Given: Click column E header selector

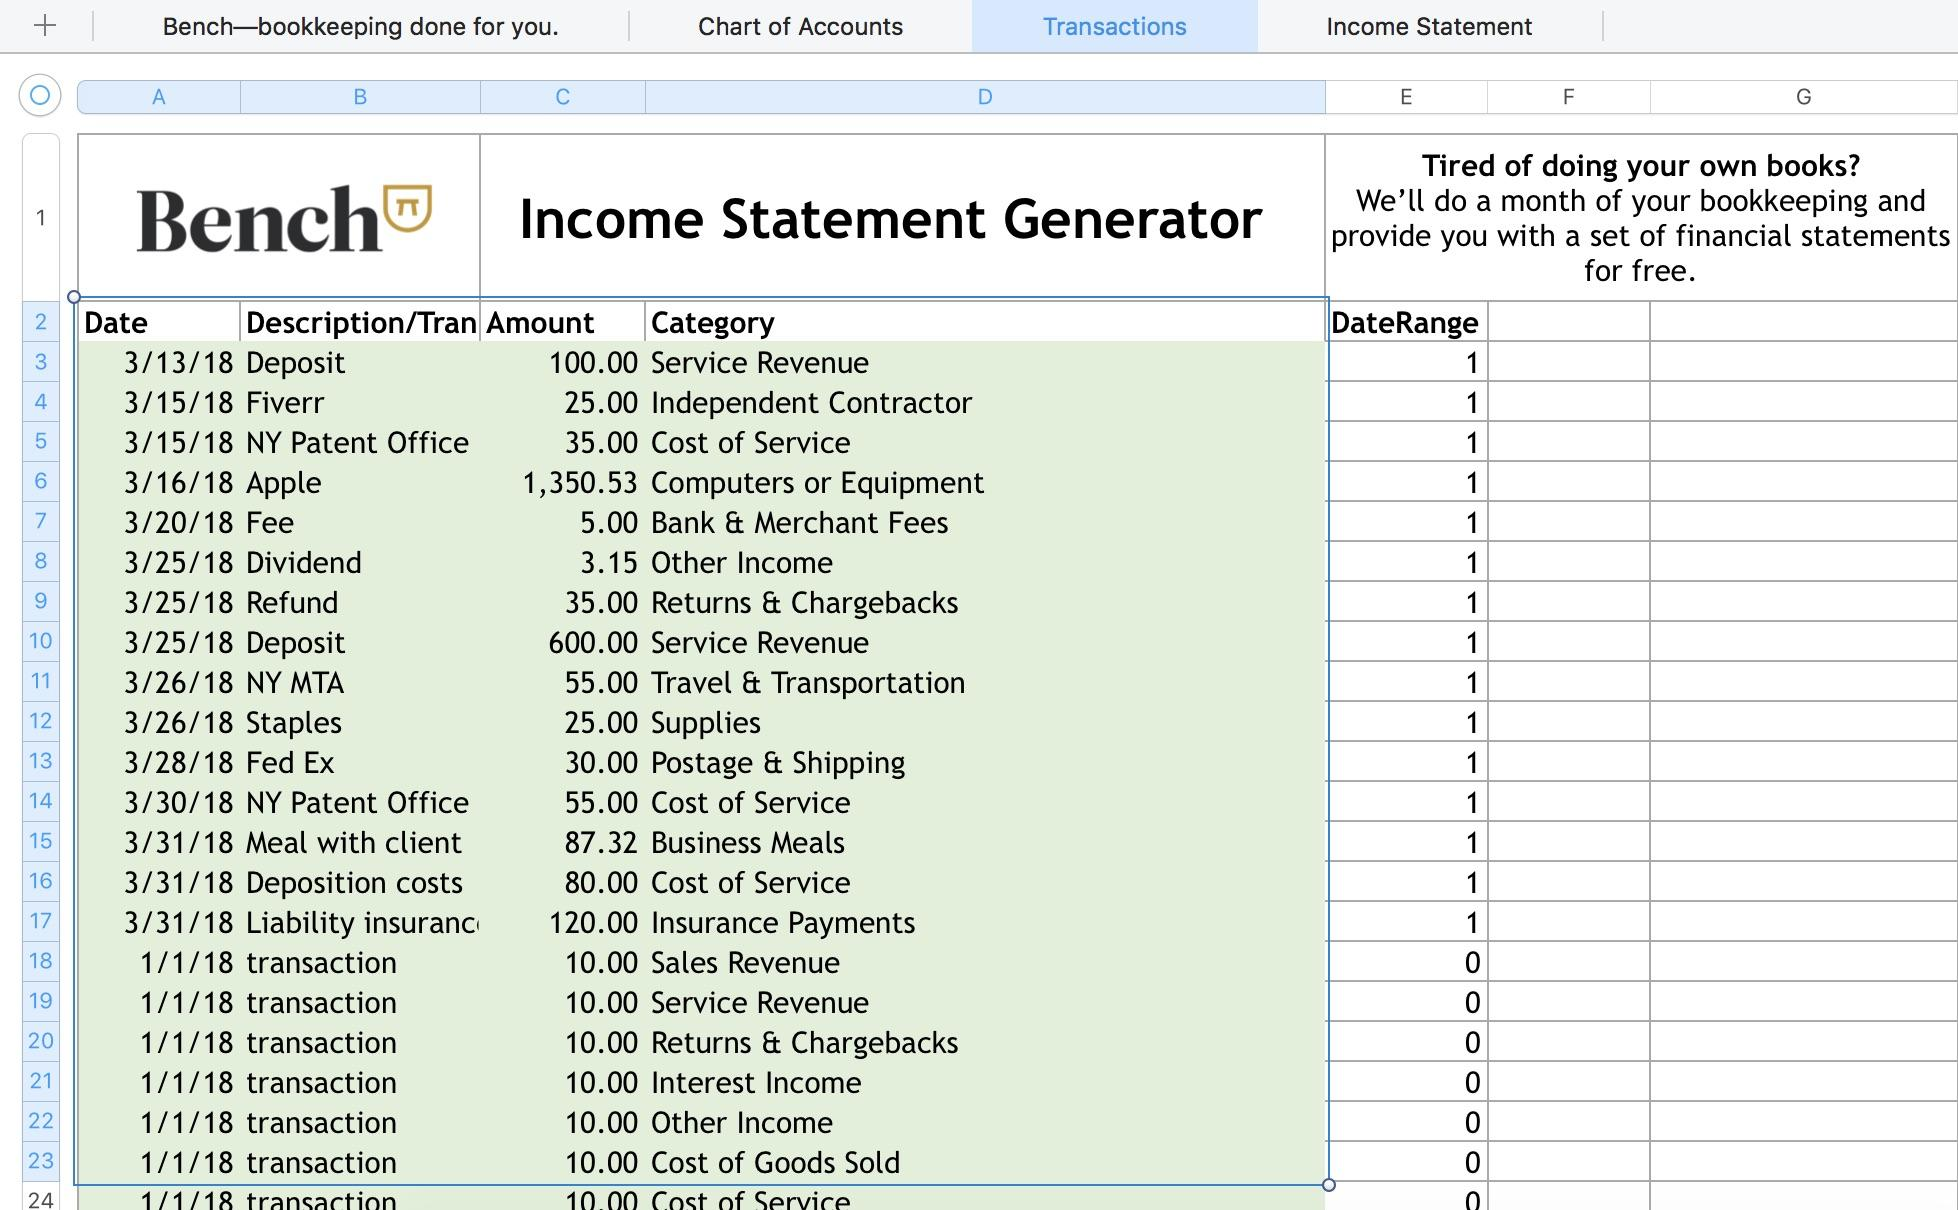Looking at the screenshot, I should point(1406,97).
